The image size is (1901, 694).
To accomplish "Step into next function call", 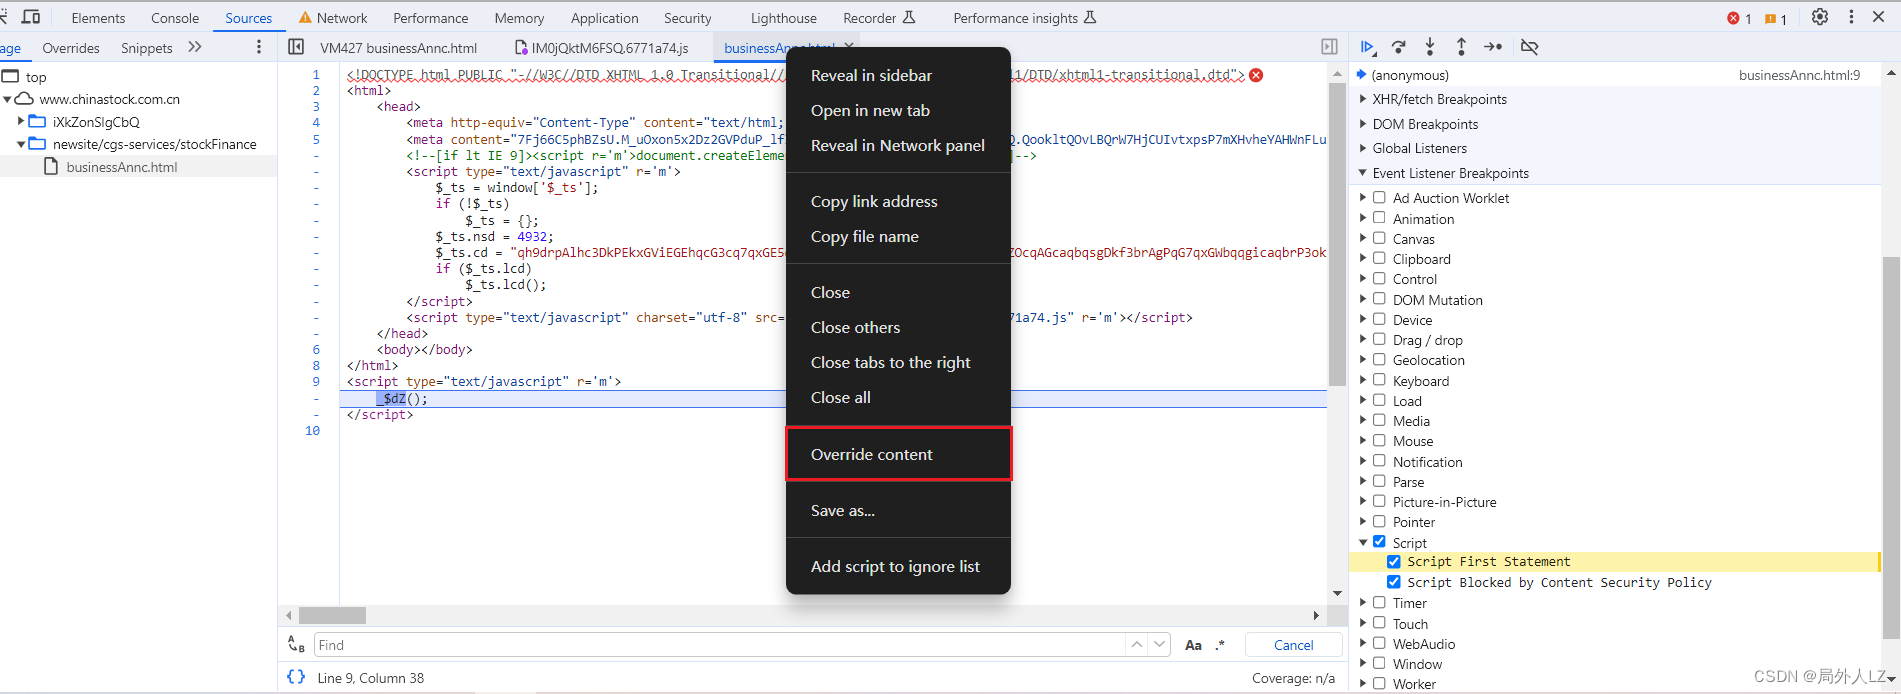I will click(1430, 47).
